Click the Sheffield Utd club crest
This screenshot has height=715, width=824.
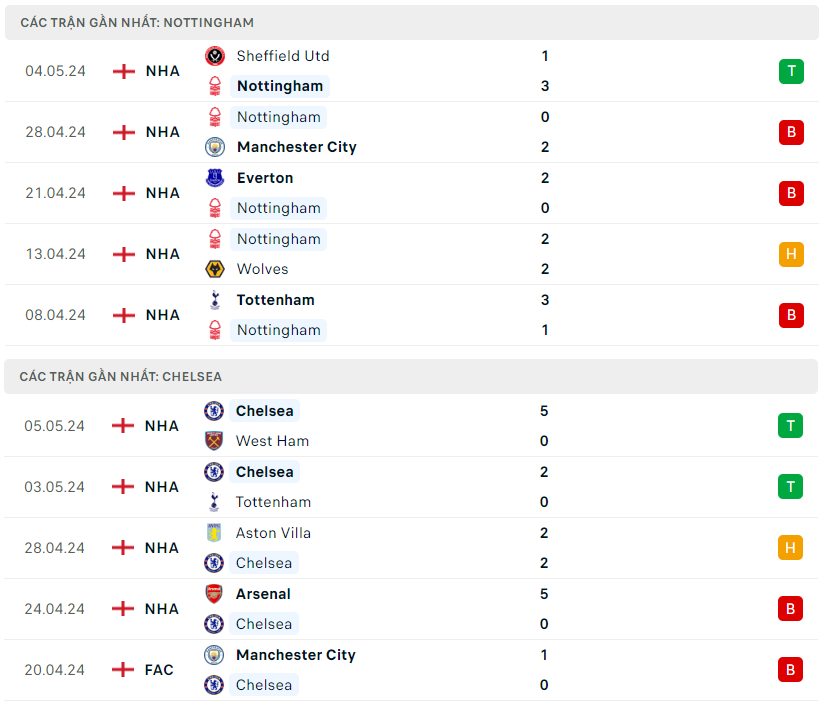click(215, 56)
